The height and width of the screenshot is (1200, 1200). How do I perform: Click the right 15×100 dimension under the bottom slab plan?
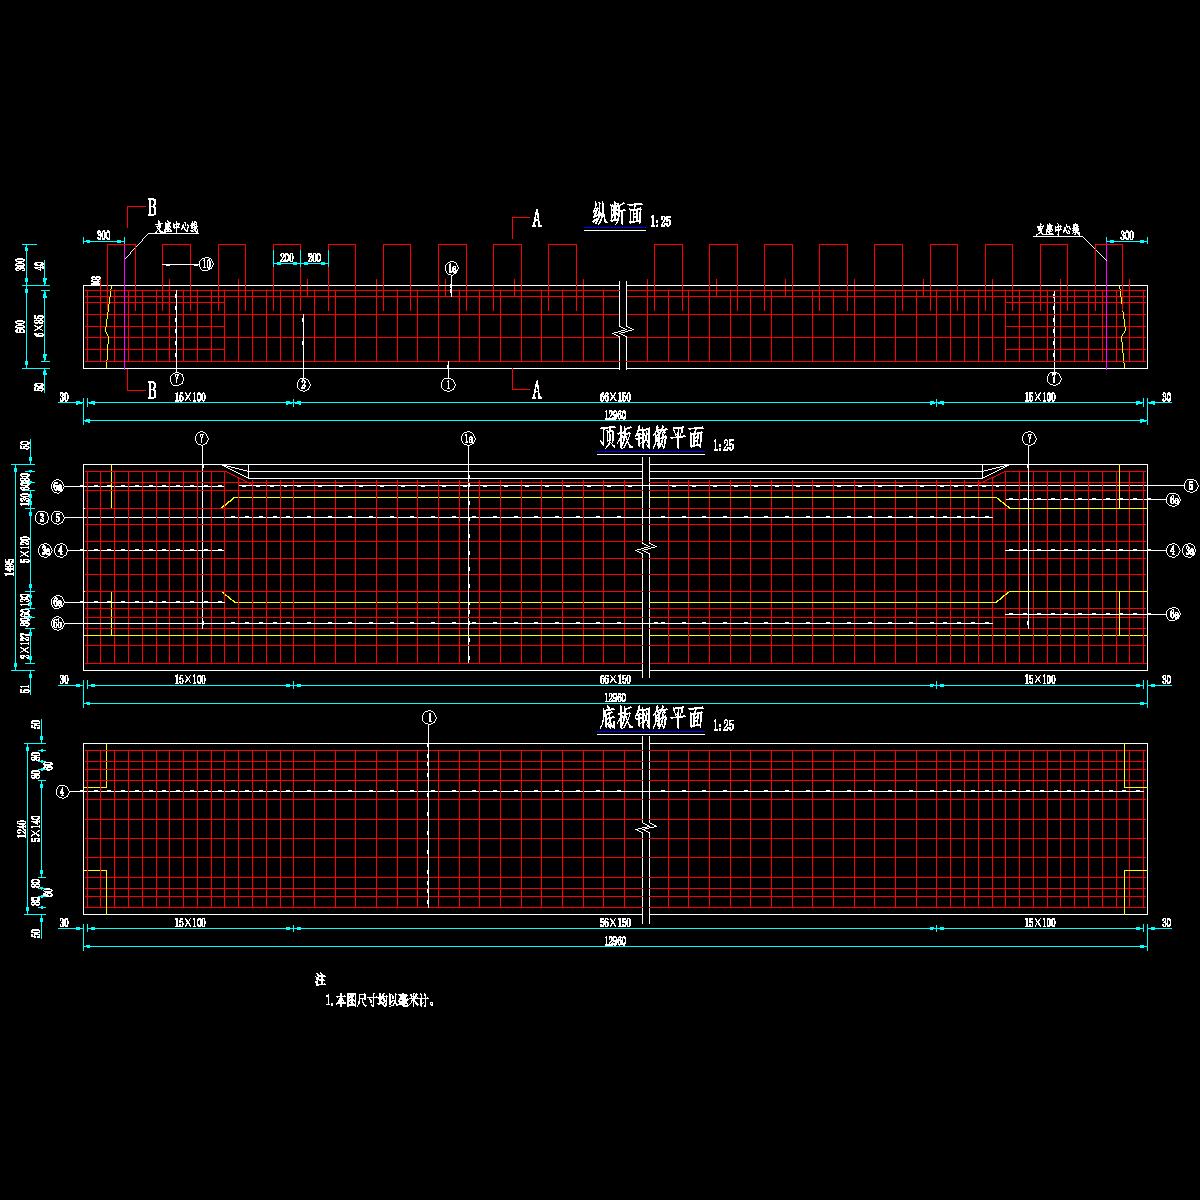(1039, 923)
